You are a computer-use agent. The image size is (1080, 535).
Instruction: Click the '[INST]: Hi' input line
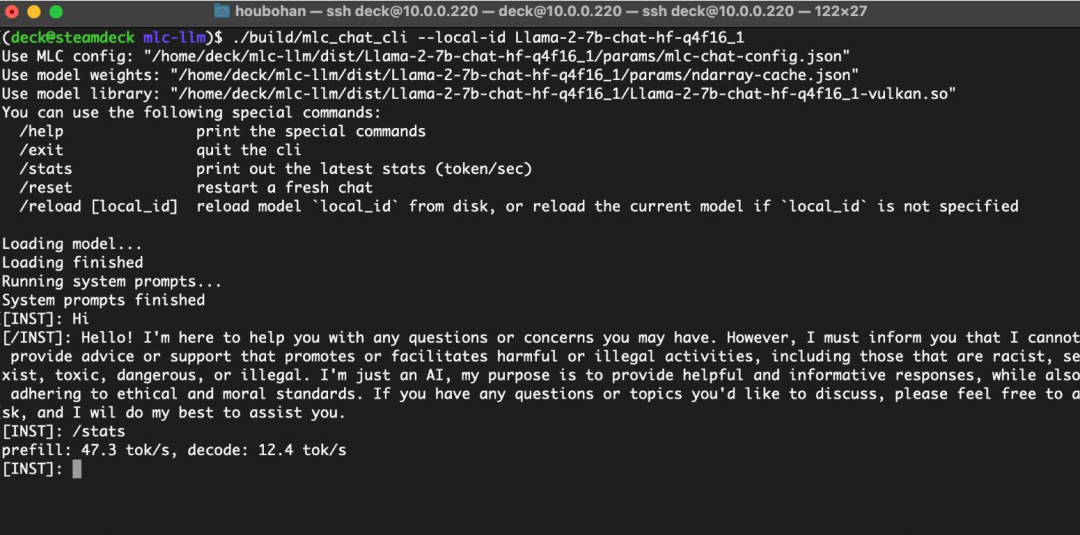(45, 319)
